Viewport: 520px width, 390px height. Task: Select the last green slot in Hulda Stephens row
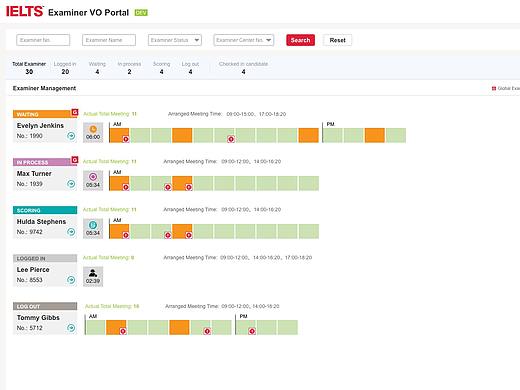(x=309, y=231)
